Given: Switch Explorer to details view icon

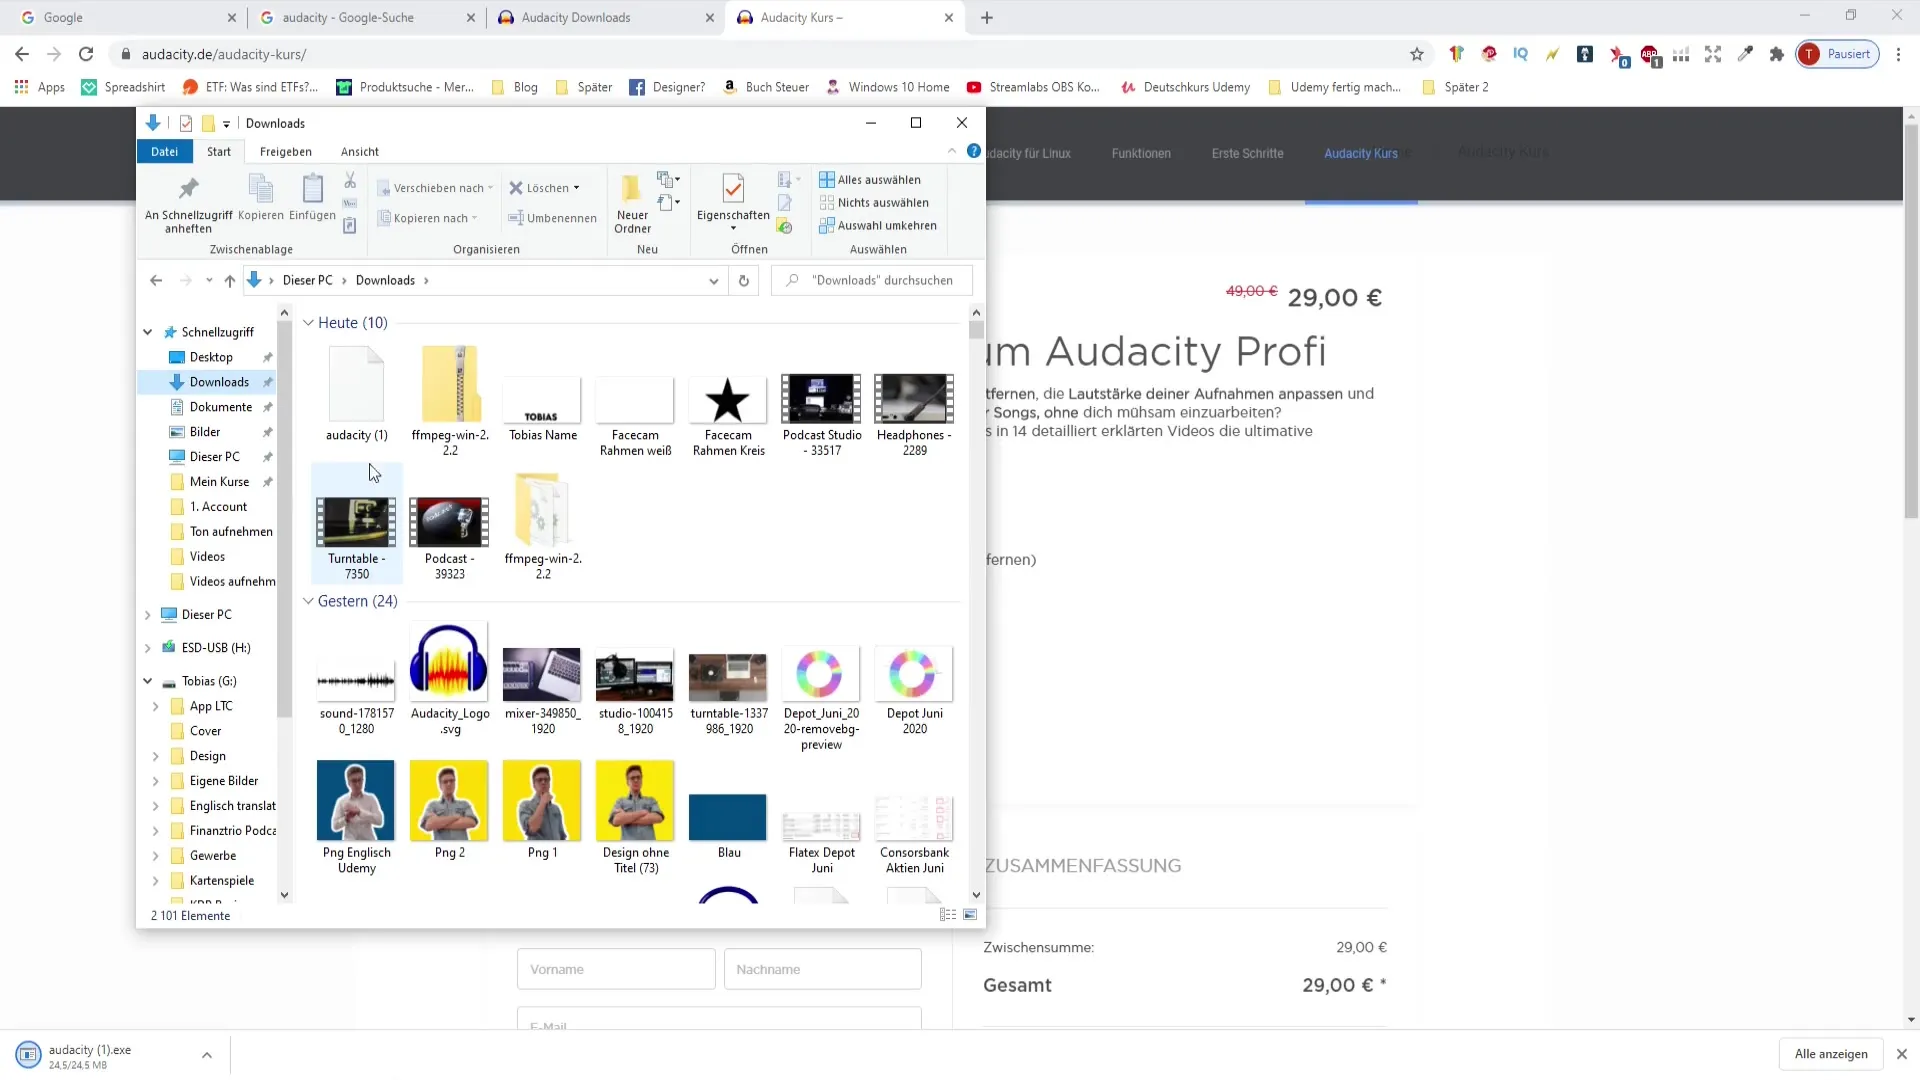Looking at the screenshot, I should [x=948, y=915].
